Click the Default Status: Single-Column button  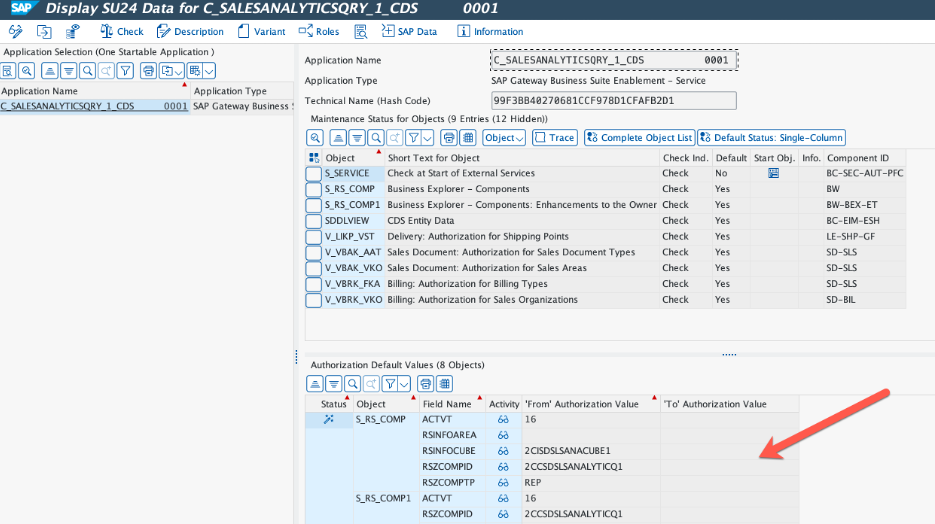click(x=771, y=138)
